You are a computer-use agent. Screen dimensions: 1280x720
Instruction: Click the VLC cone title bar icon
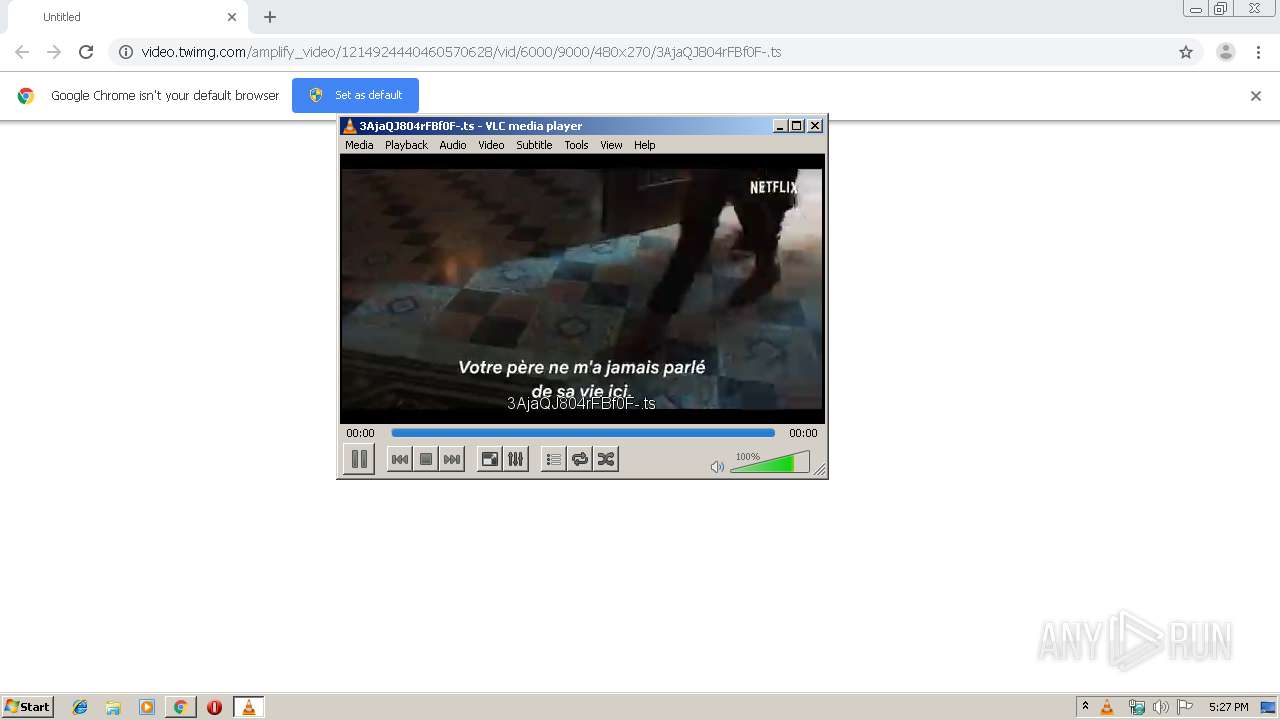pyautogui.click(x=349, y=126)
